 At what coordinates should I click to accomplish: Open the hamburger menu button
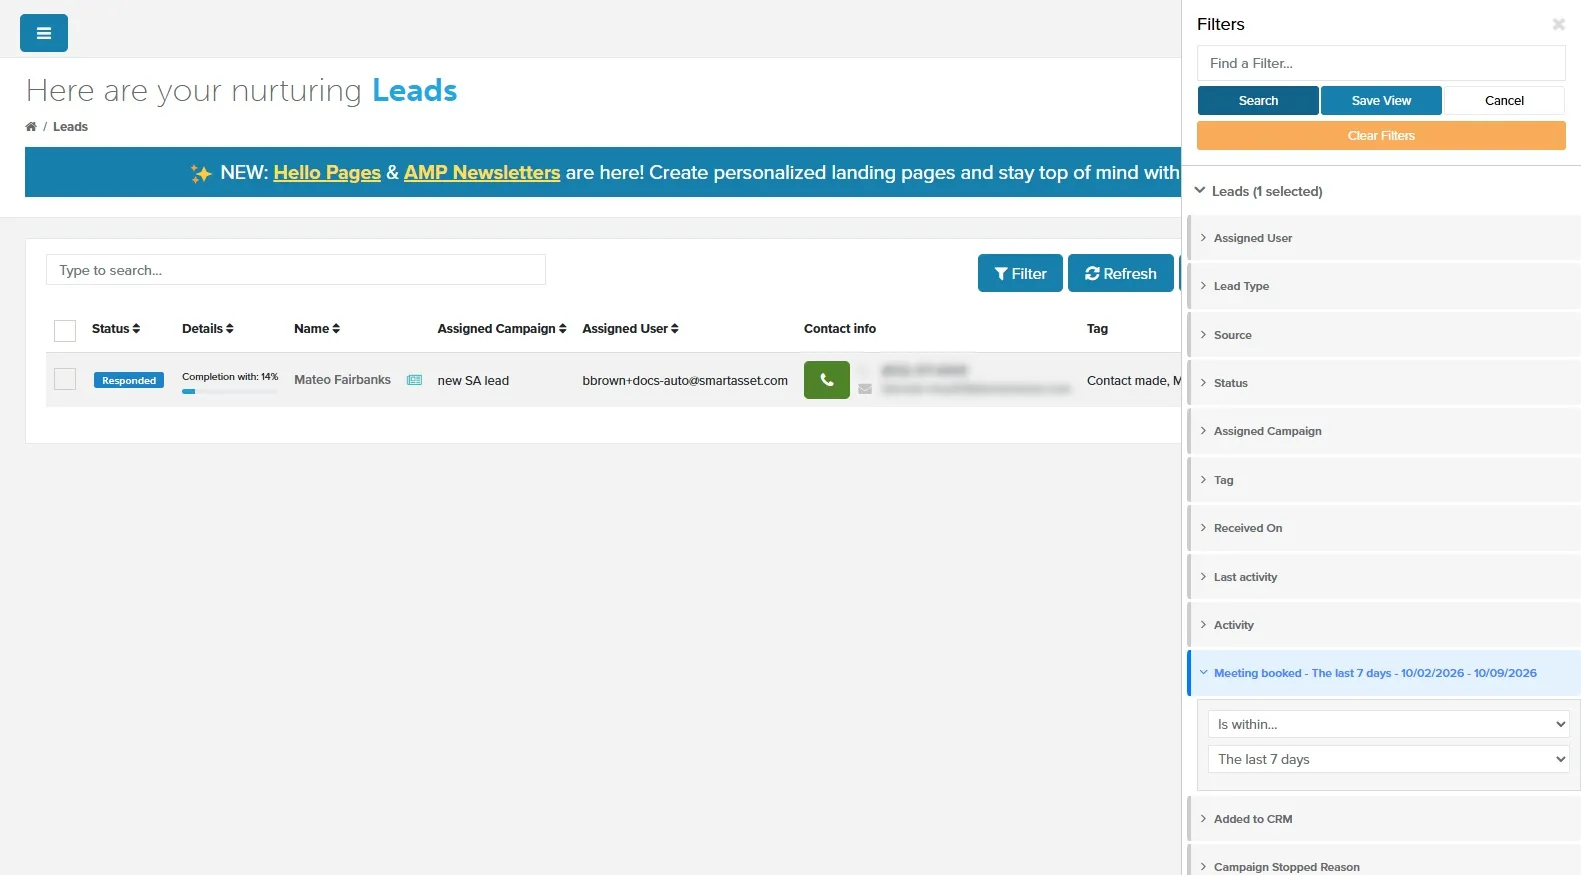(44, 33)
